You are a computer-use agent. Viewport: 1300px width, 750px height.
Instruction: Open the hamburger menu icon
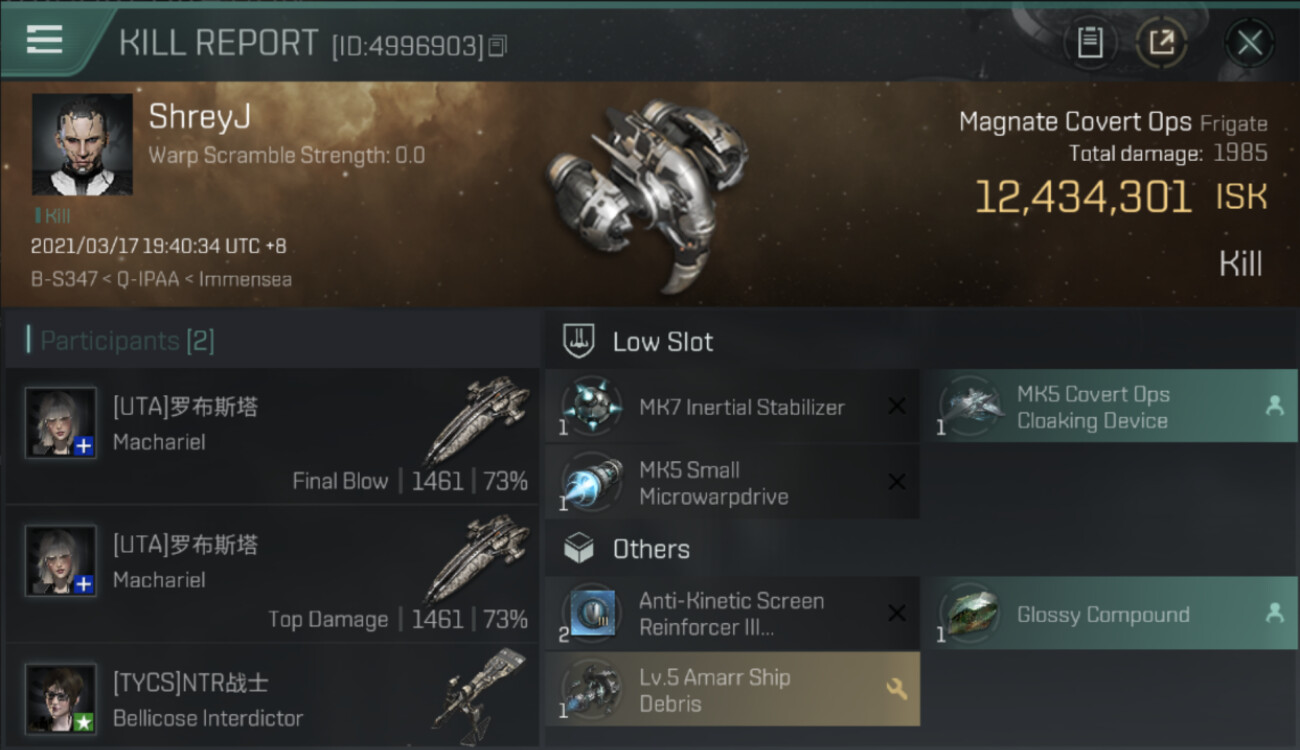tap(44, 40)
